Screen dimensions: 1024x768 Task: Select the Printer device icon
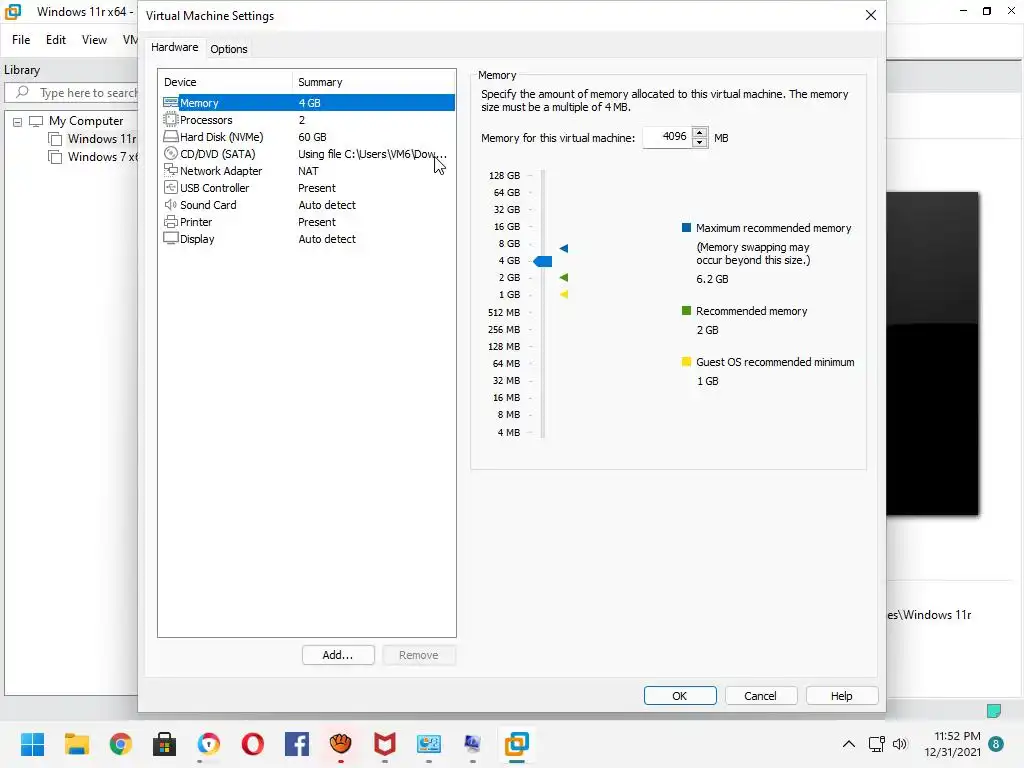pos(170,221)
